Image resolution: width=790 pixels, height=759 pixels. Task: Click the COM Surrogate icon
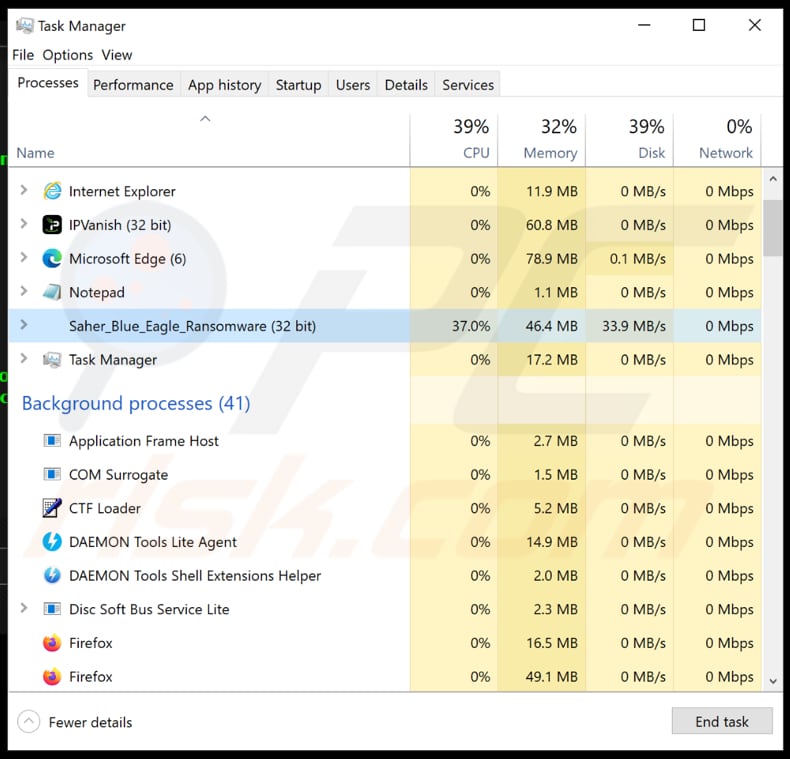[x=52, y=474]
